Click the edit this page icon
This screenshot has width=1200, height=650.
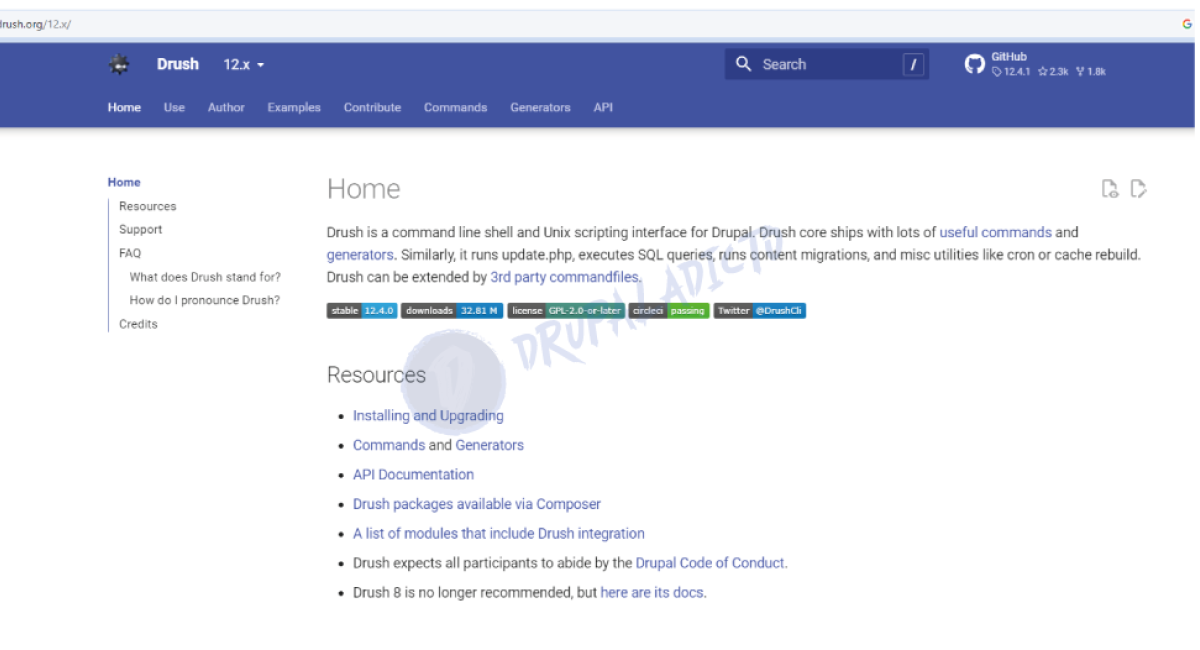coord(1138,189)
